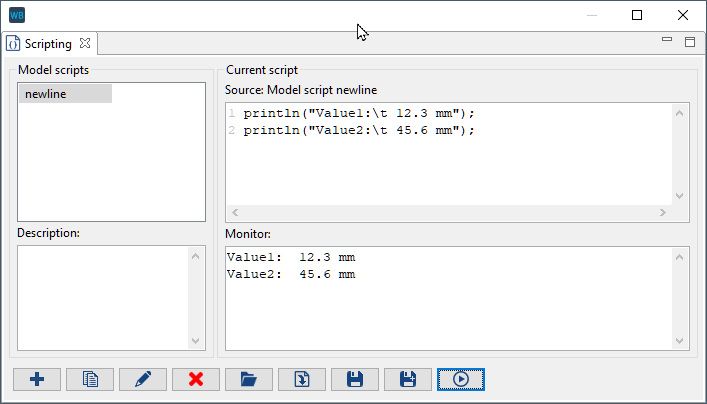Run the script with the play button

[x=461, y=380]
